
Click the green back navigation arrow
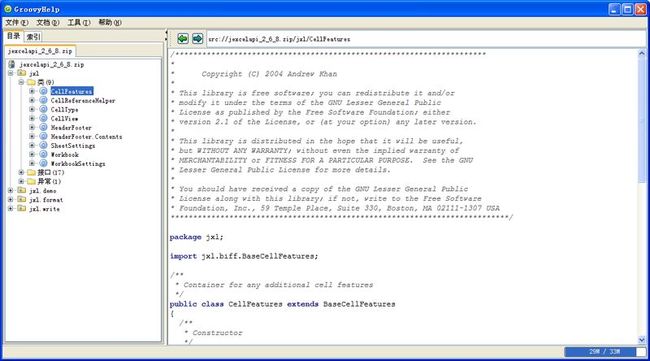click(183, 39)
